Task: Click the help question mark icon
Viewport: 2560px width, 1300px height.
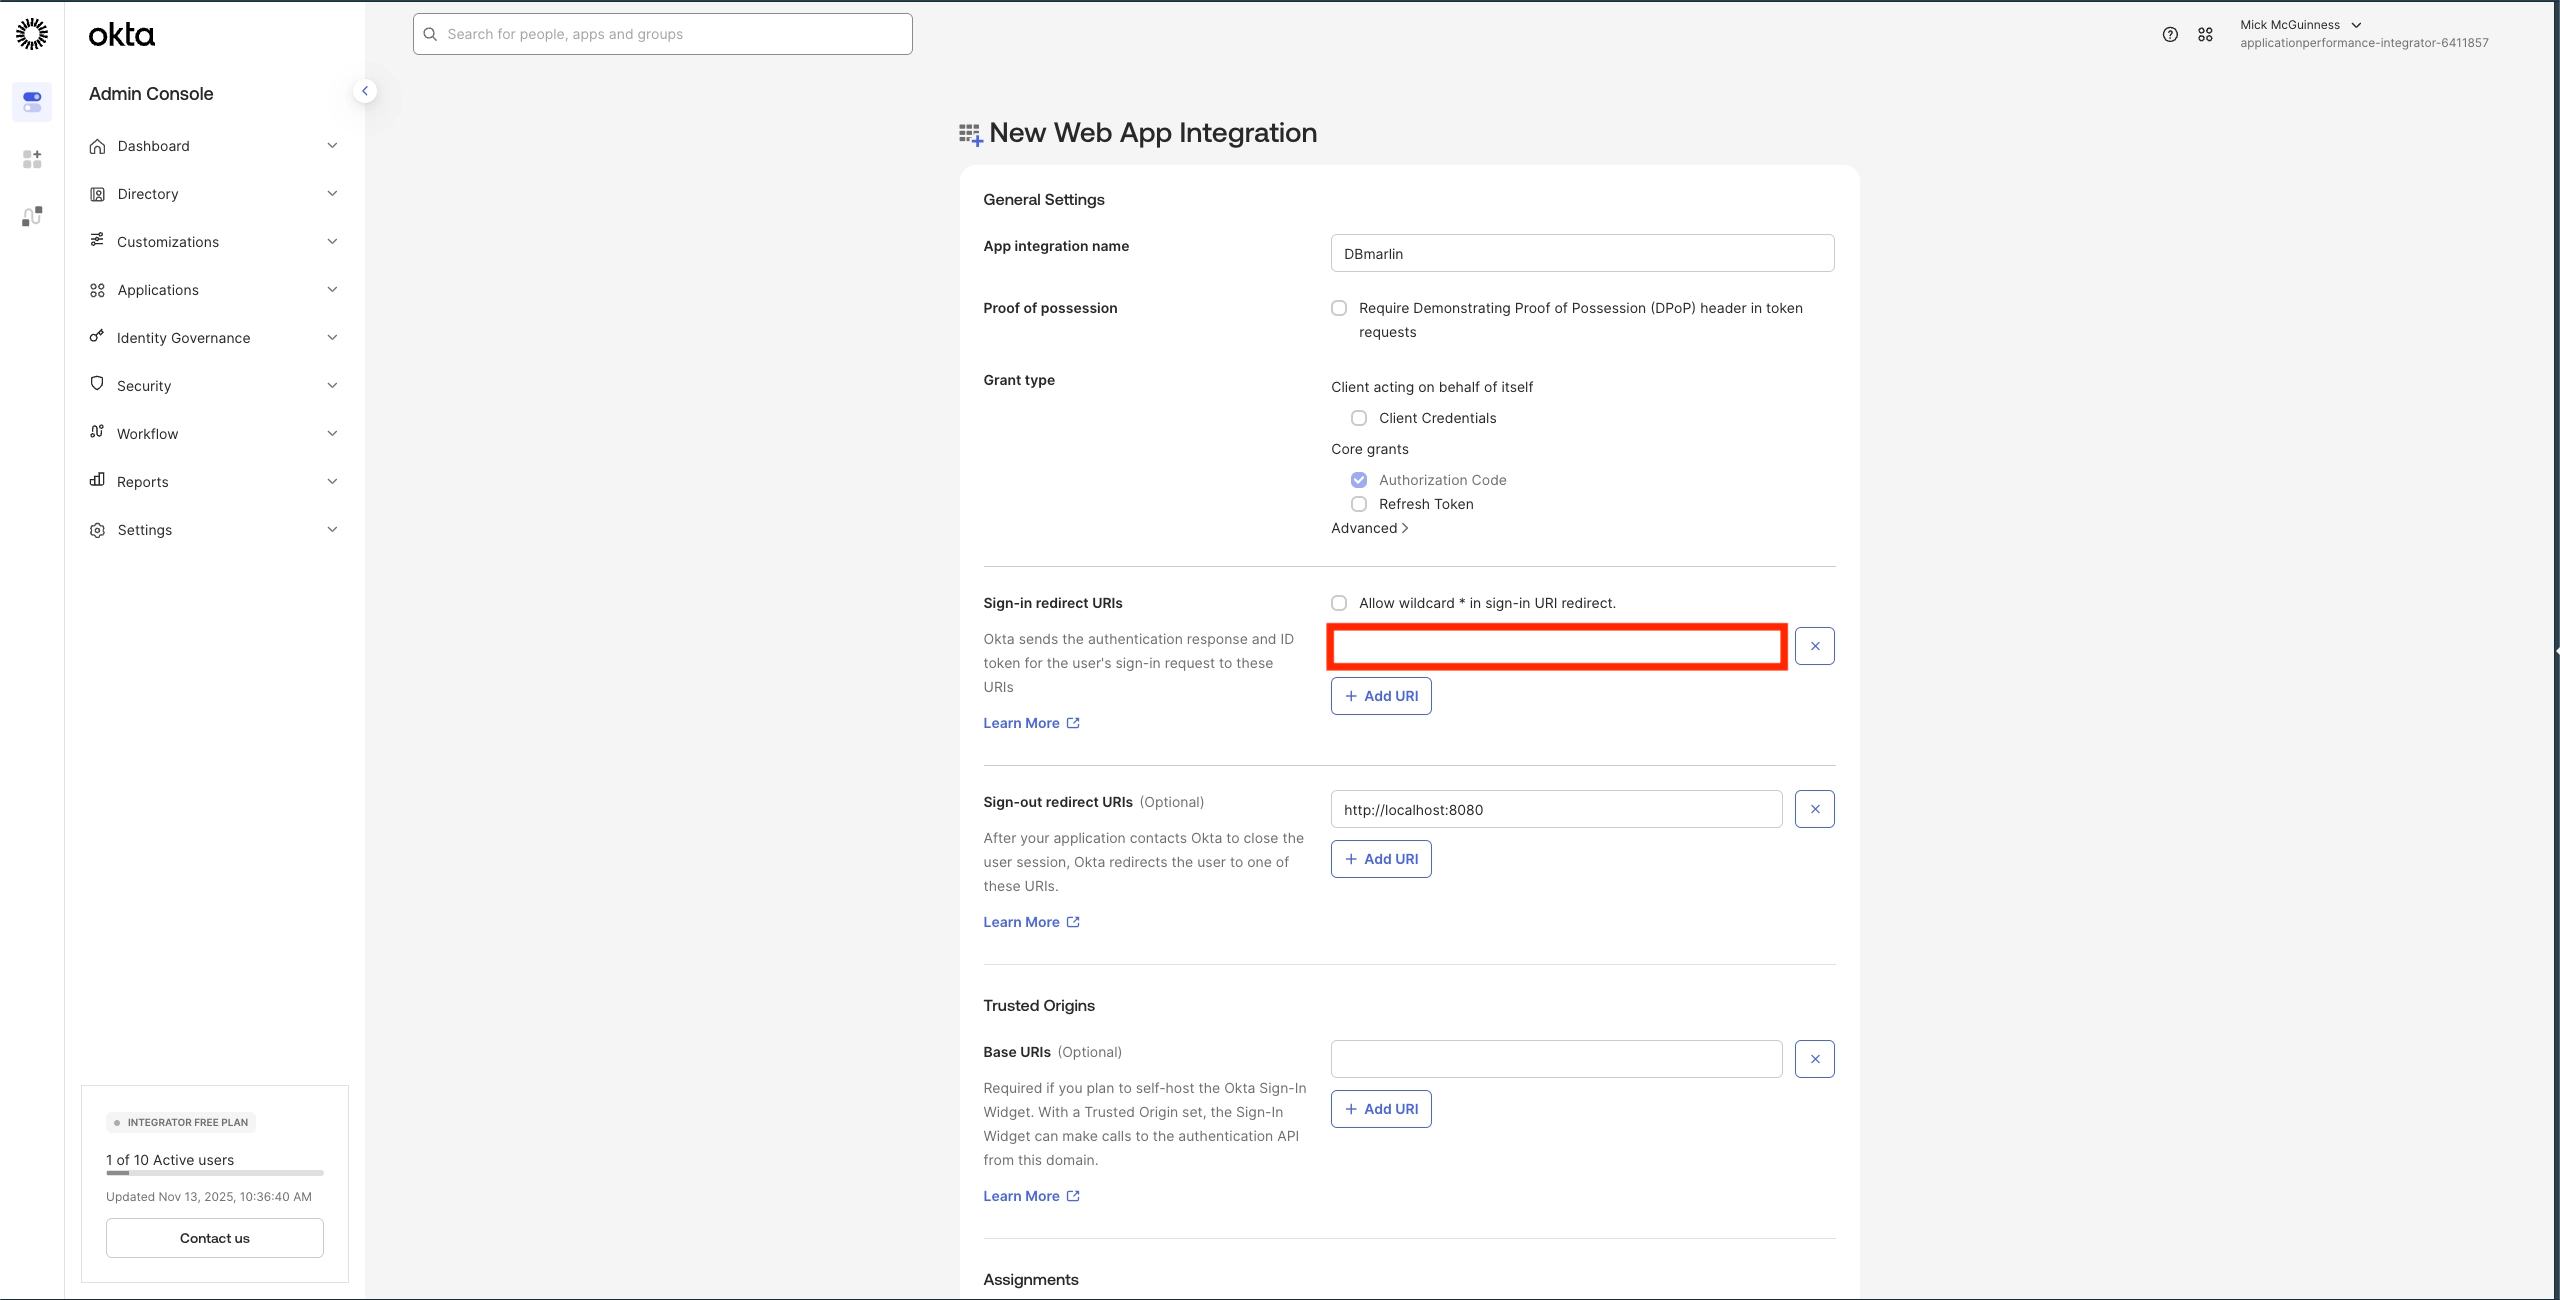Action: click(2169, 34)
